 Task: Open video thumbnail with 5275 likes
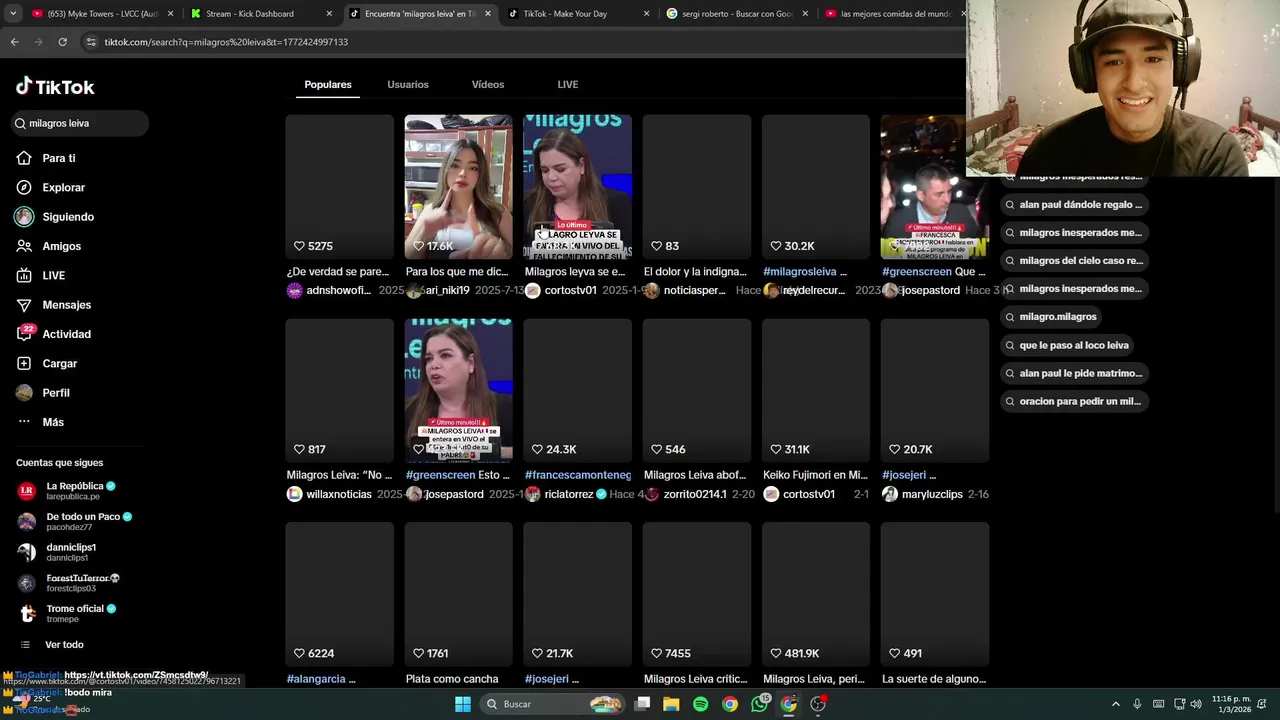[x=339, y=187]
